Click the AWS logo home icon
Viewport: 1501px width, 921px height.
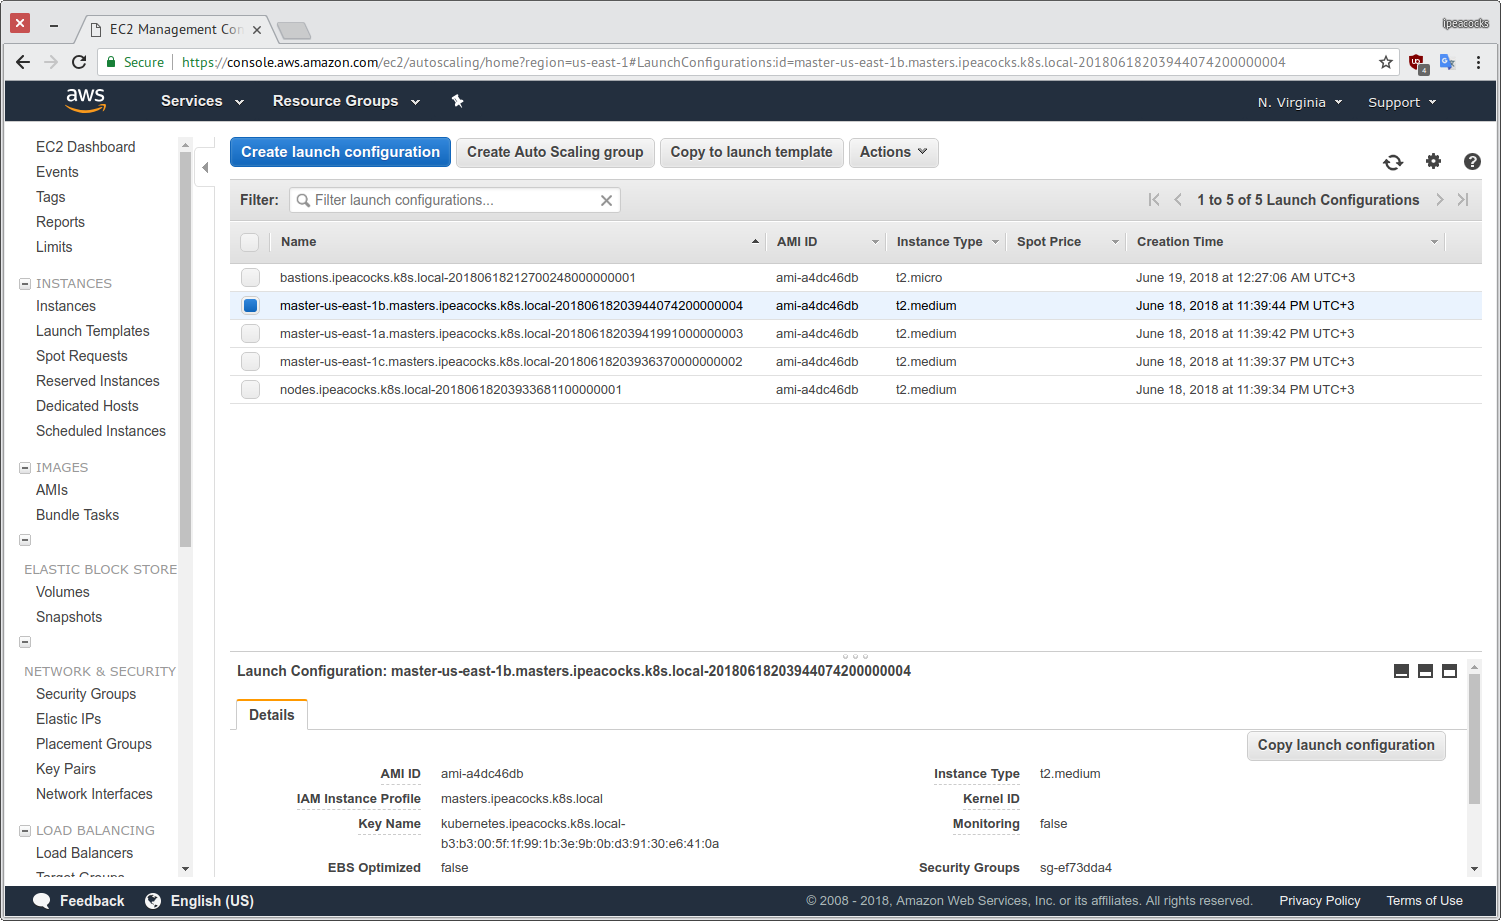click(x=86, y=100)
